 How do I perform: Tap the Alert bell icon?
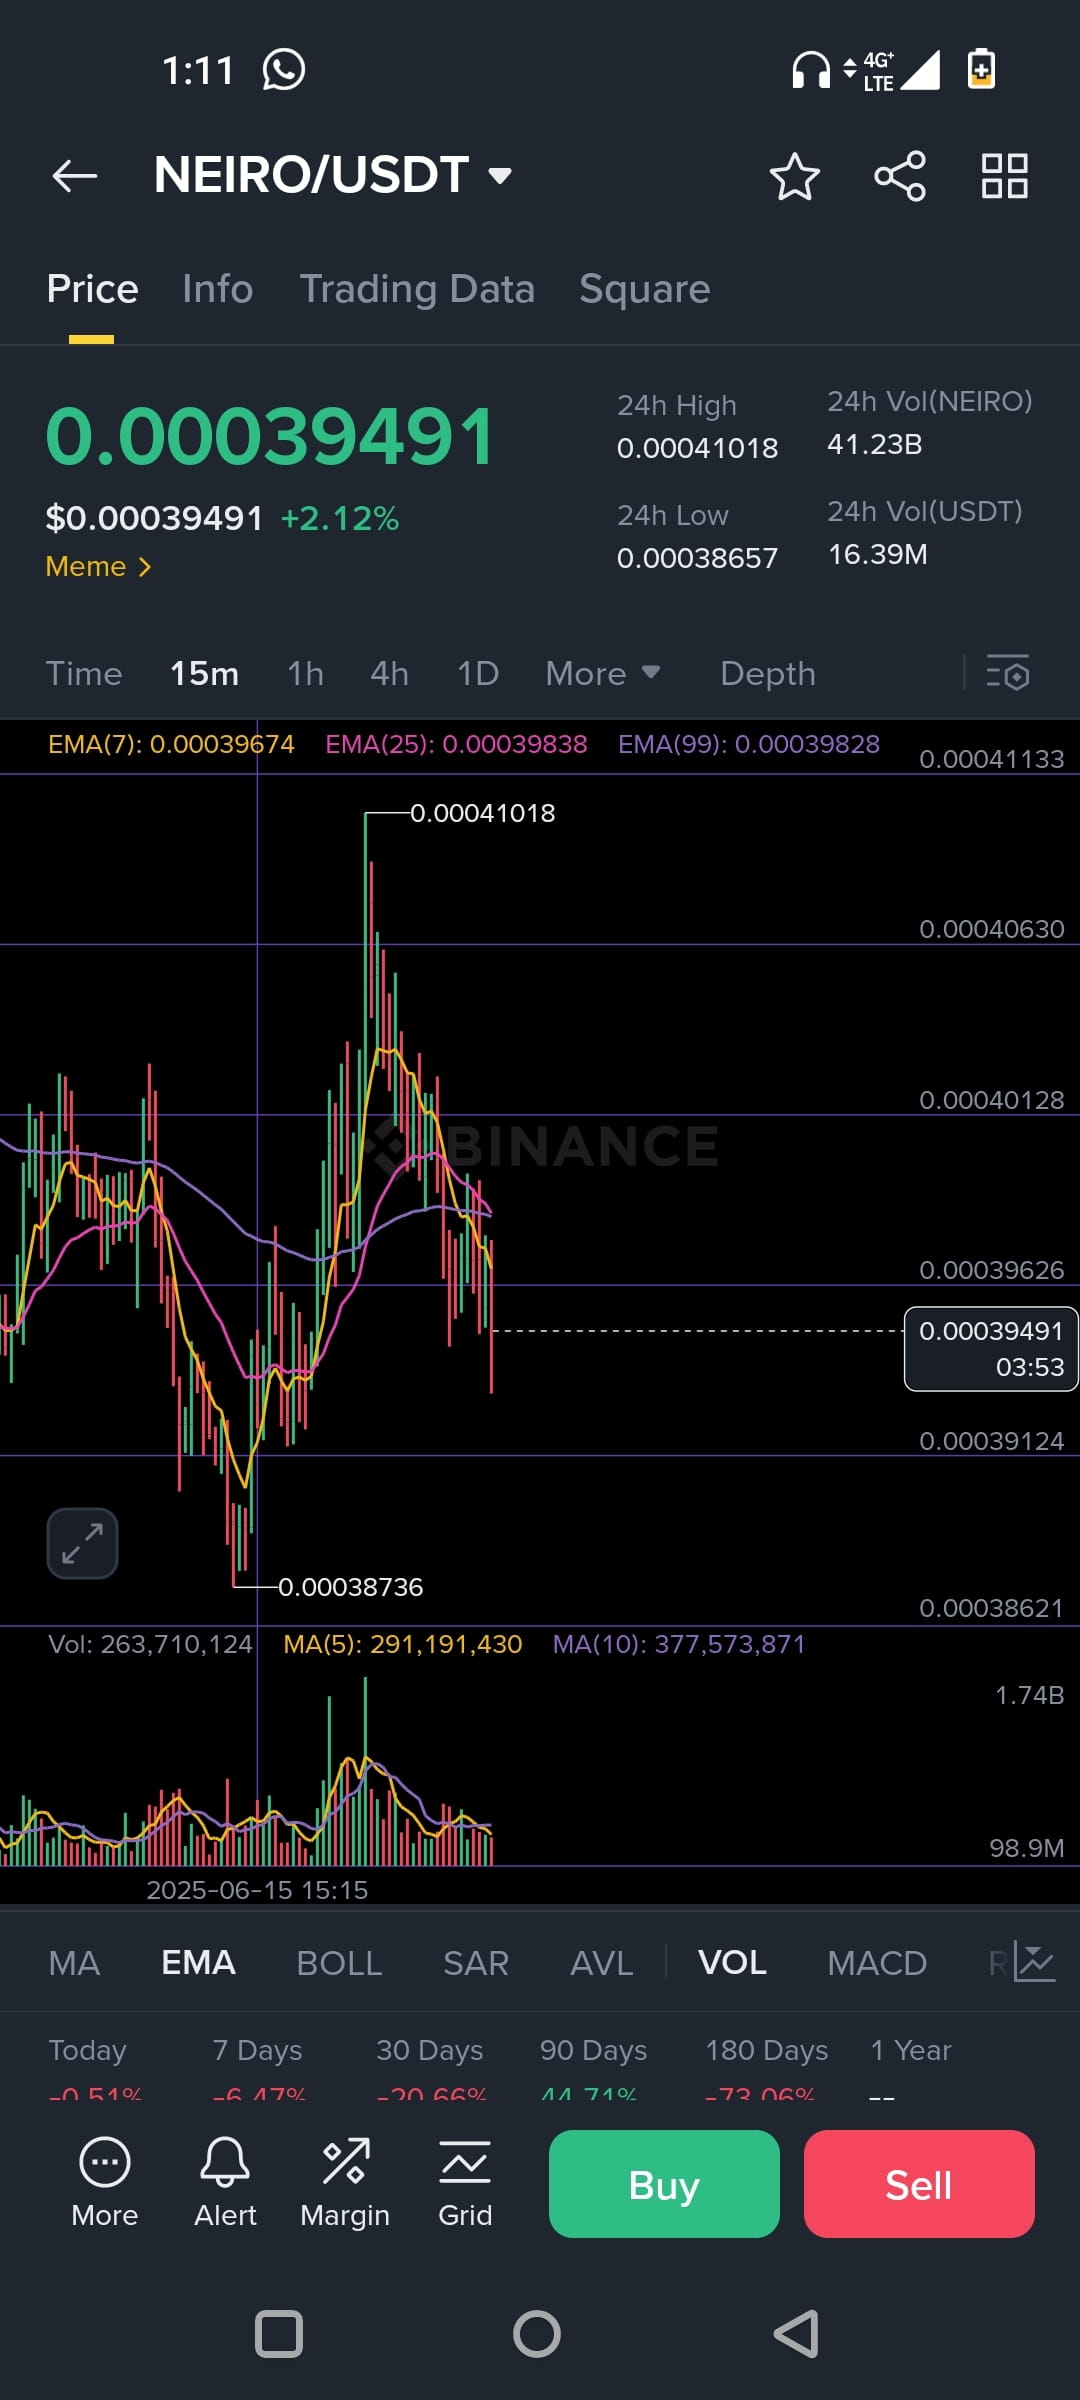tap(225, 2183)
